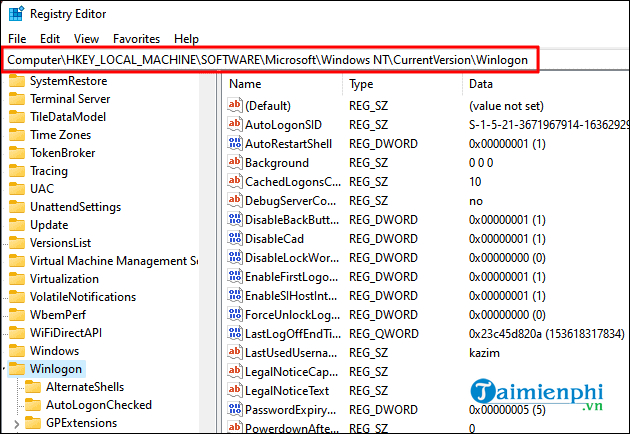
Task: Open the Edit menu
Action: (x=50, y=39)
